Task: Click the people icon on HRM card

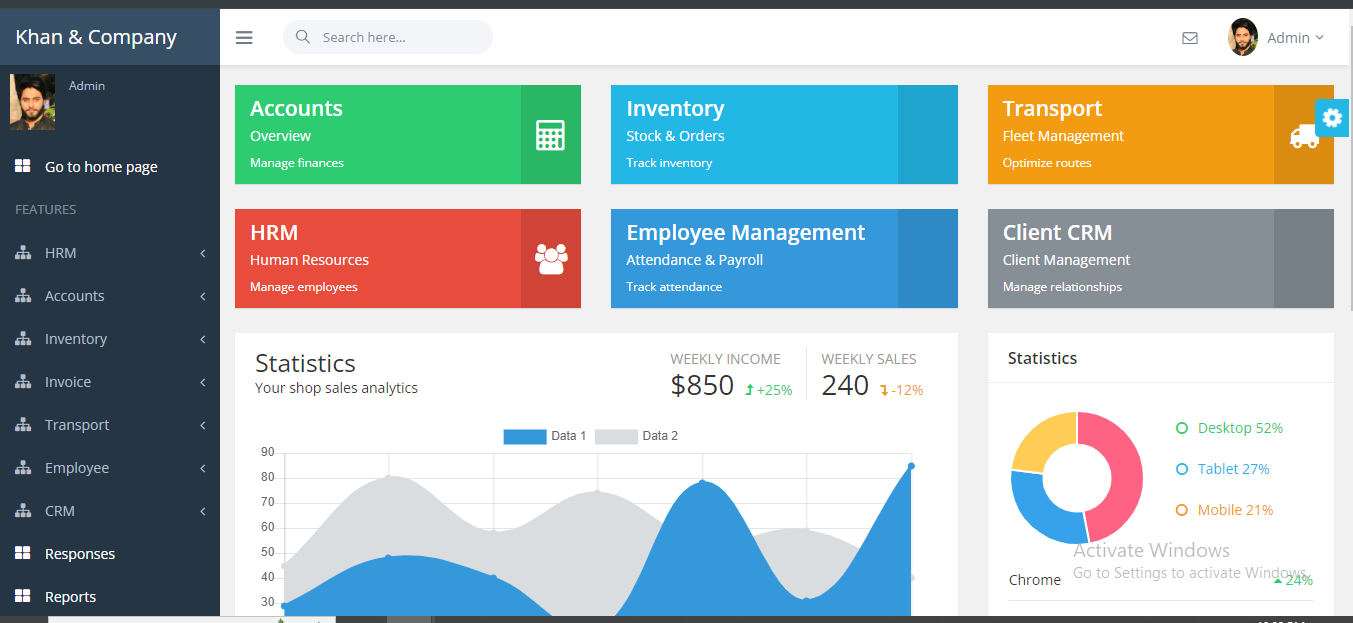Action: (x=551, y=259)
